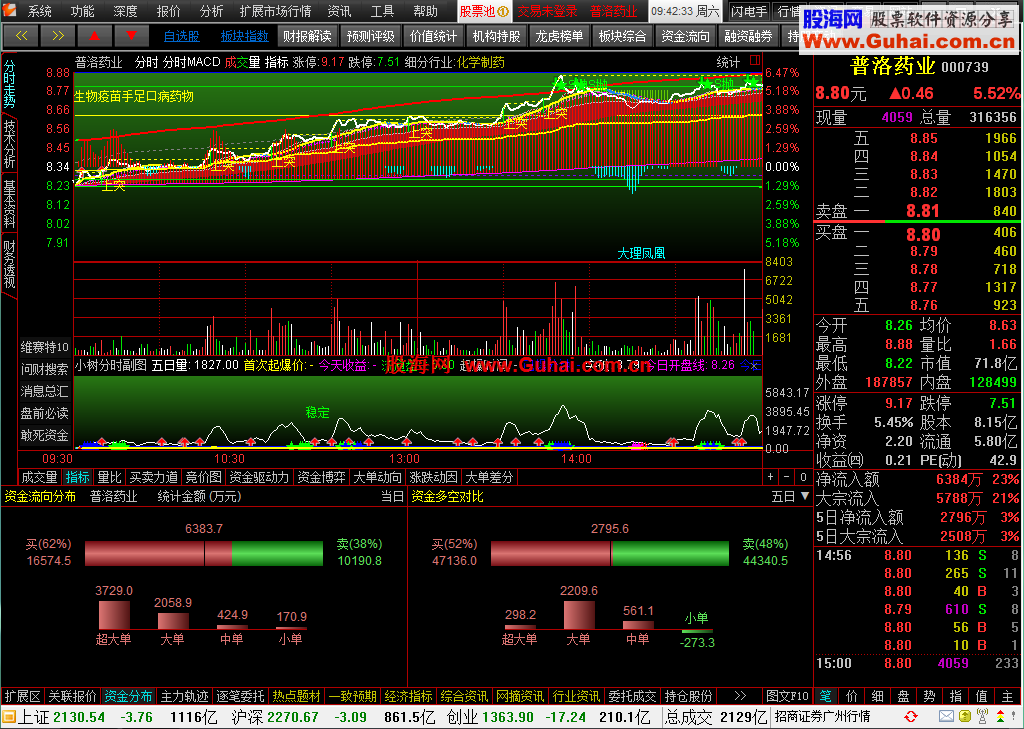Screen dimensions: 1024x729
Task: Click the red down triangle button
Action: [131, 36]
